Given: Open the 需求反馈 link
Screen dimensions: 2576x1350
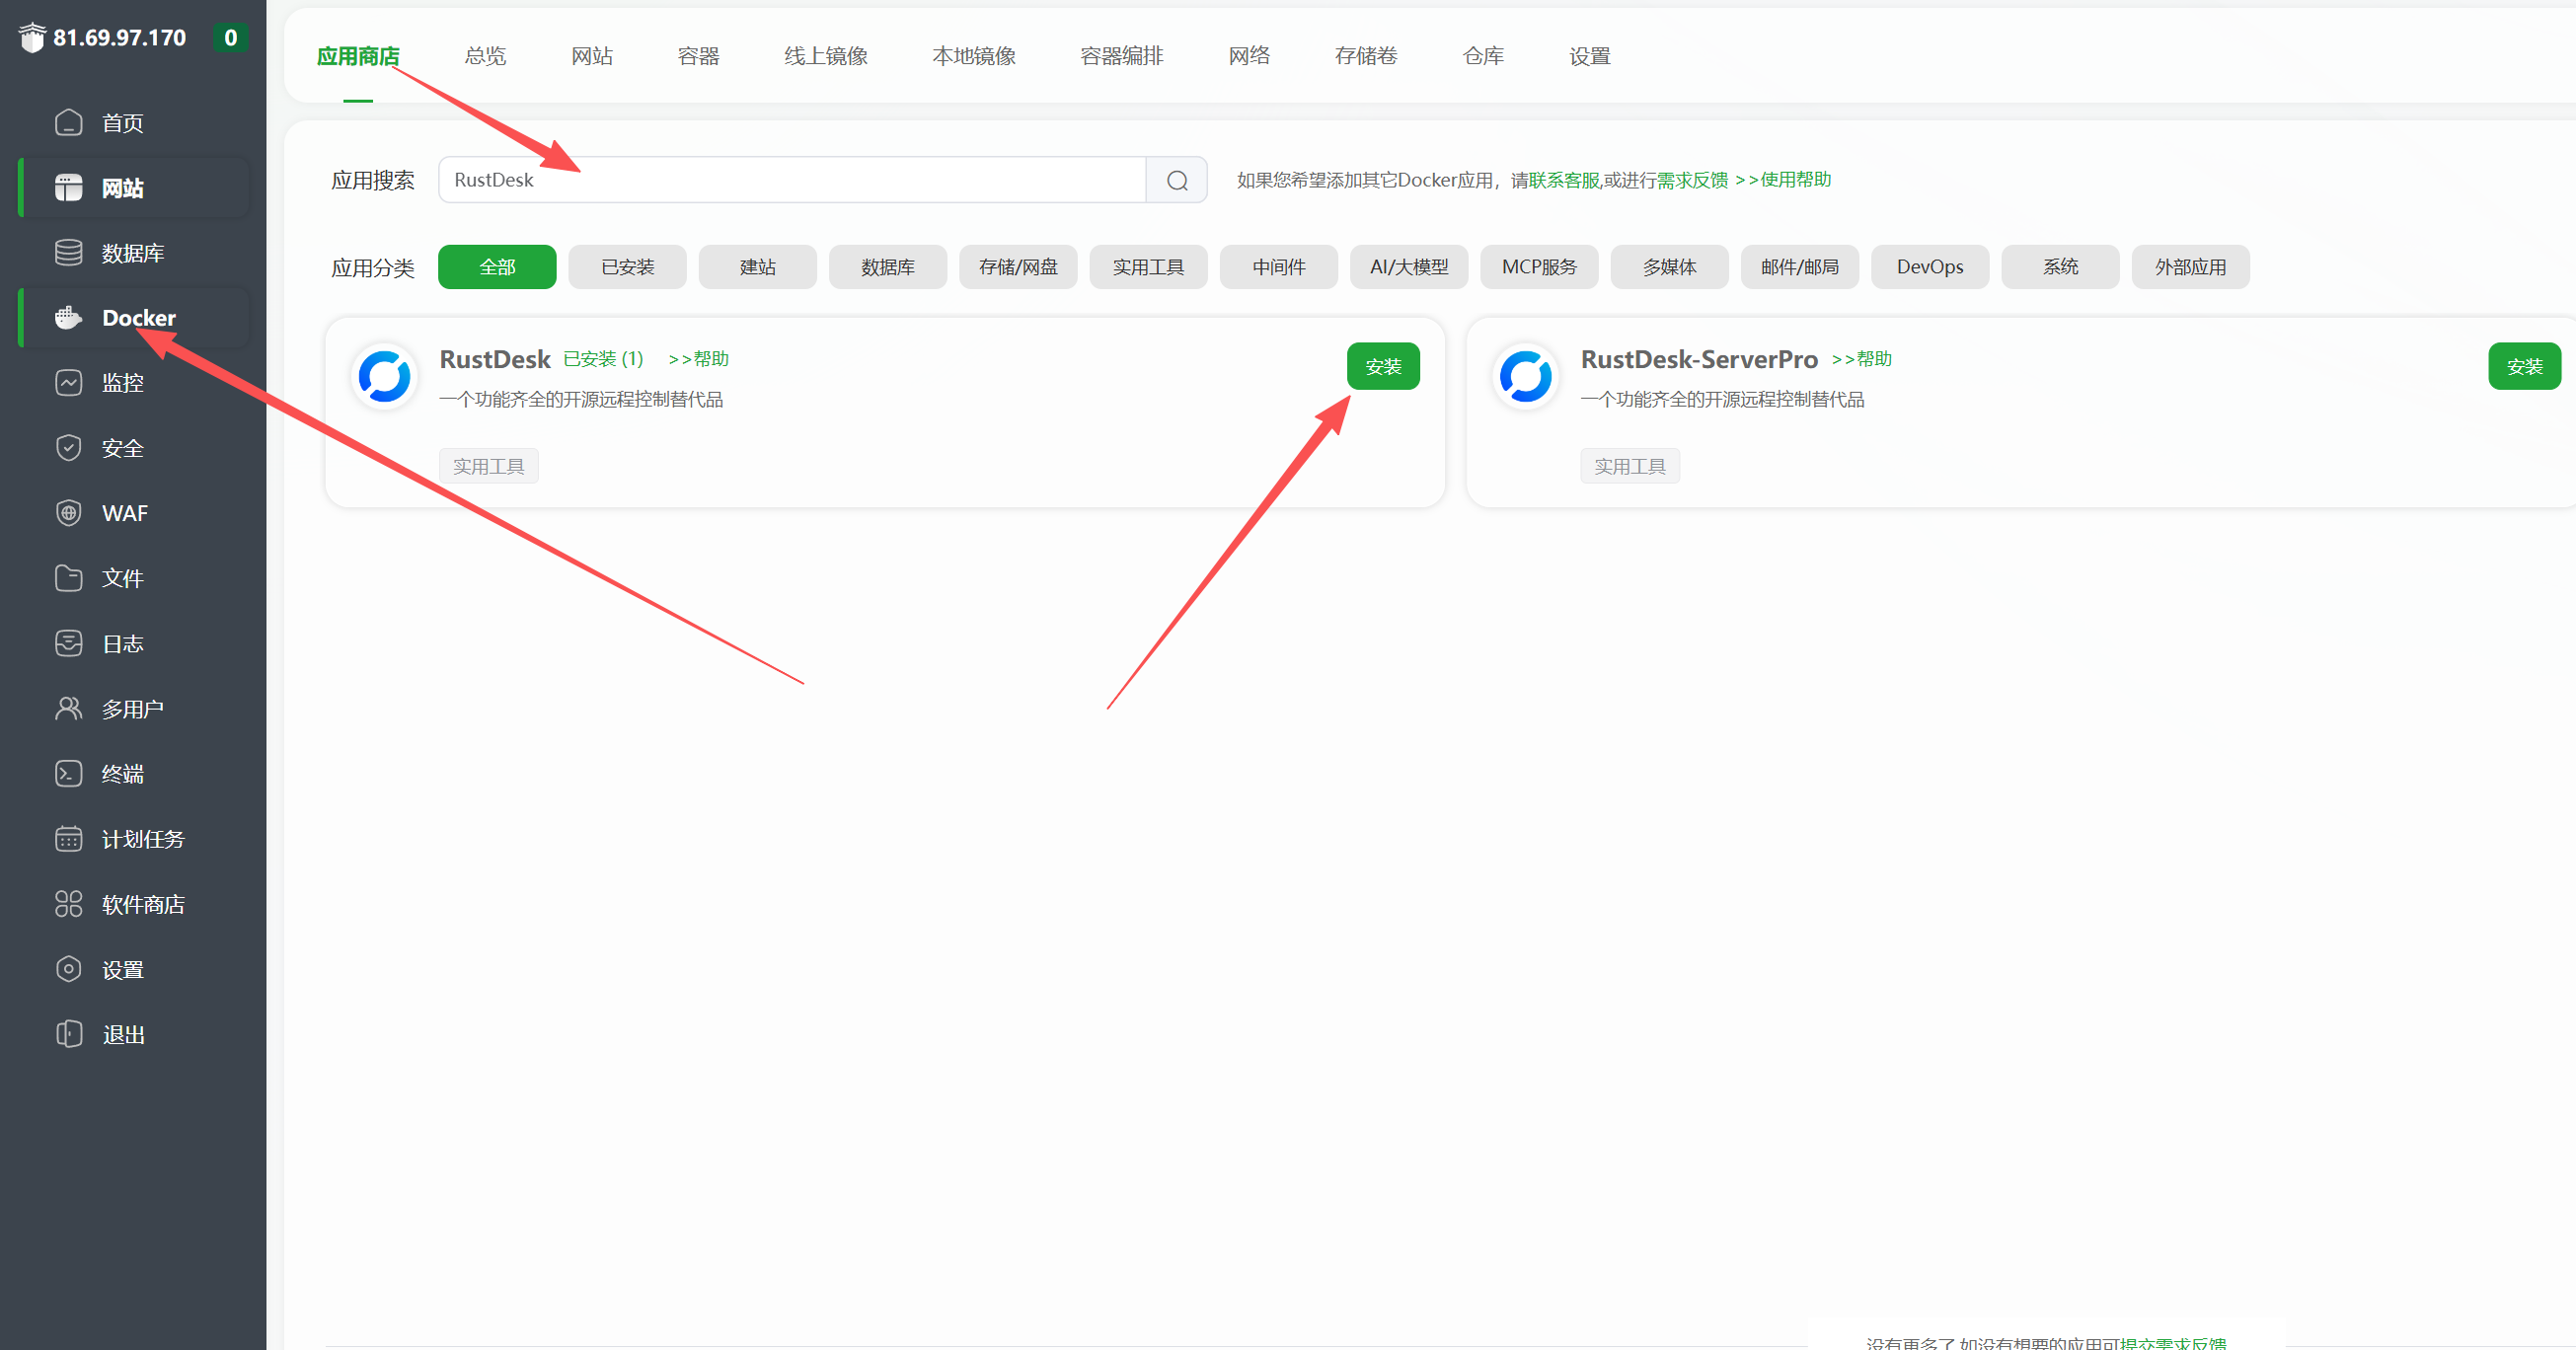Looking at the screenshot, I should [1692, 180].
